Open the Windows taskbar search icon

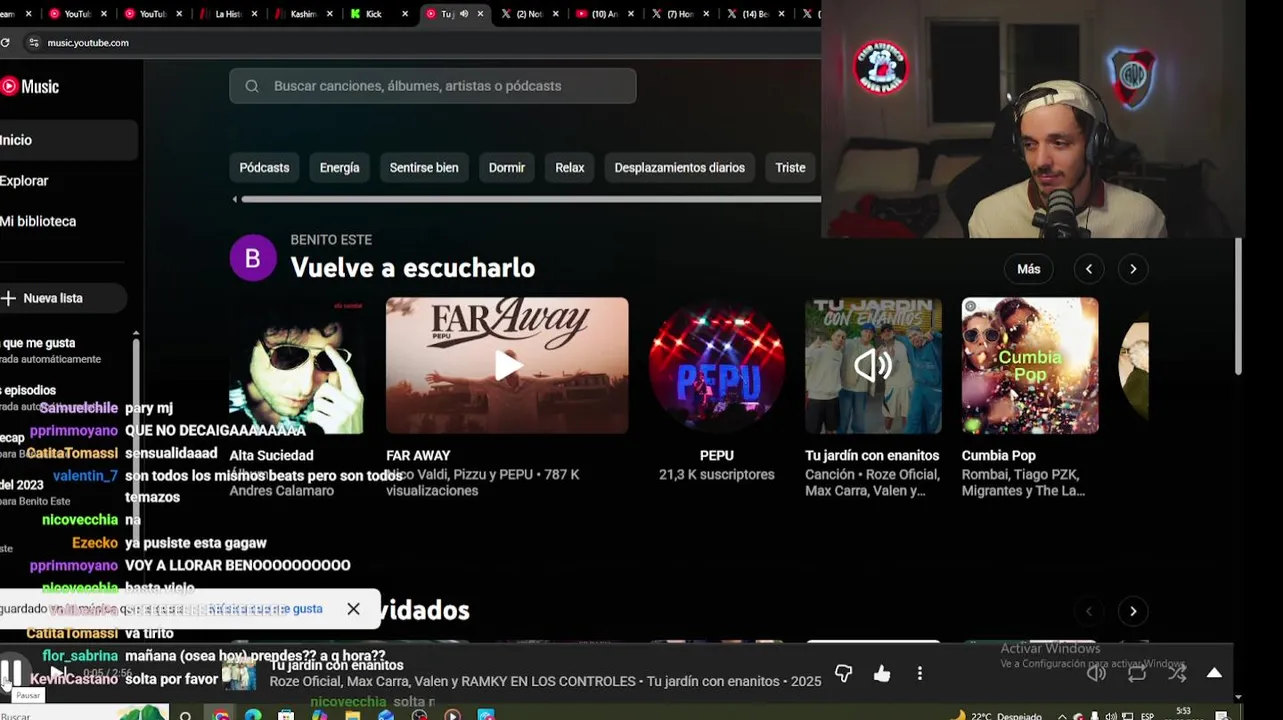185,714
